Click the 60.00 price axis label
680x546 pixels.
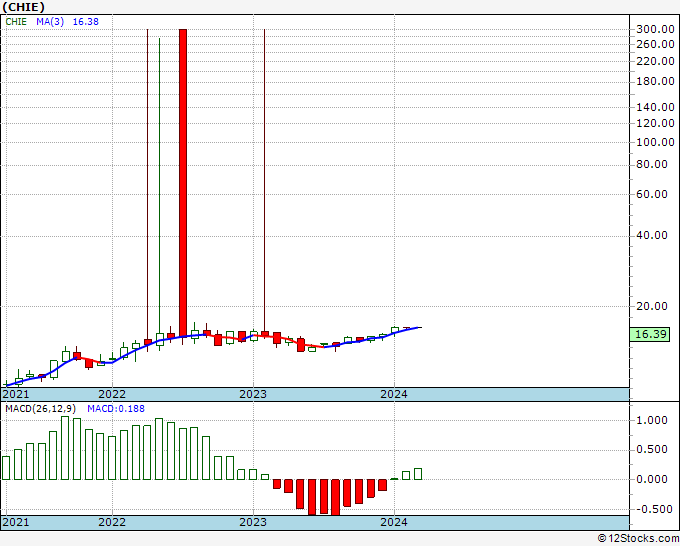tap(651, 194)
